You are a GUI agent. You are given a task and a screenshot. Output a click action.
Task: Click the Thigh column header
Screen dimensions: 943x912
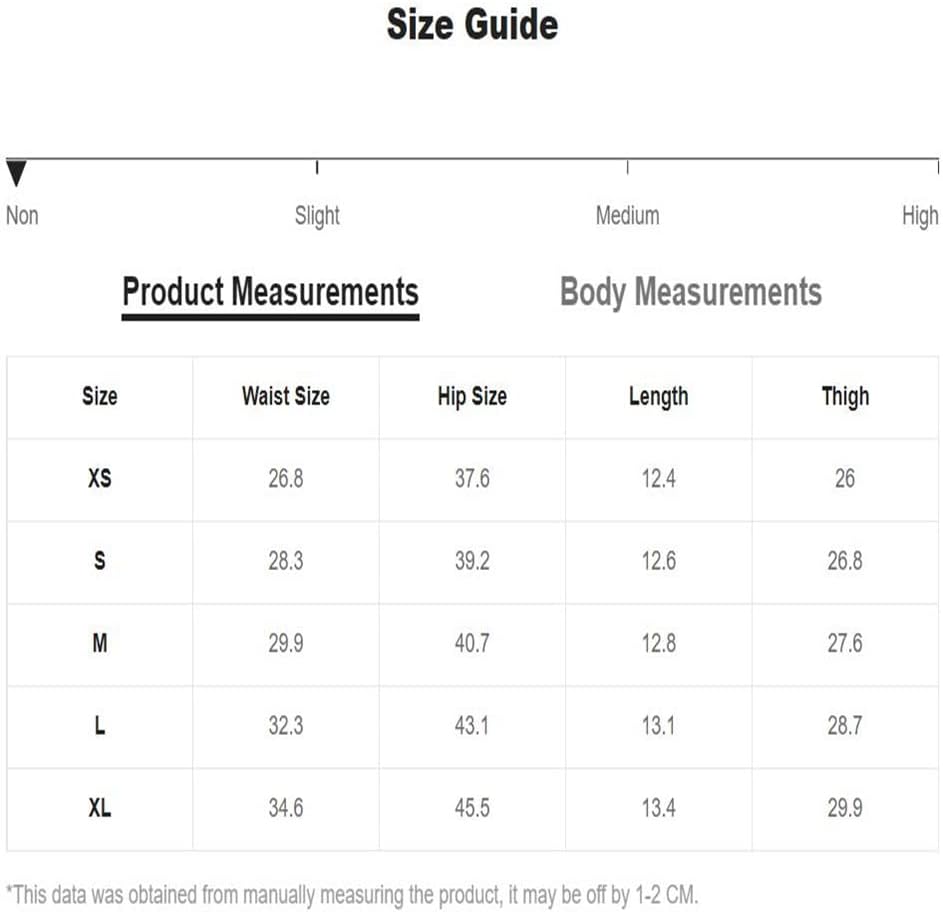click(x=845, y=396)
